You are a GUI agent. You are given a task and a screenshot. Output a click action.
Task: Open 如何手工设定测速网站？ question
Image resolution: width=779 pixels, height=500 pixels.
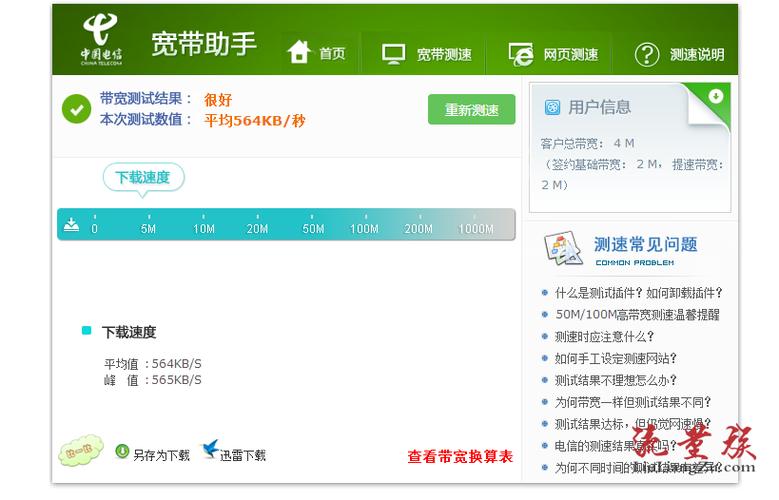(616, 358)
